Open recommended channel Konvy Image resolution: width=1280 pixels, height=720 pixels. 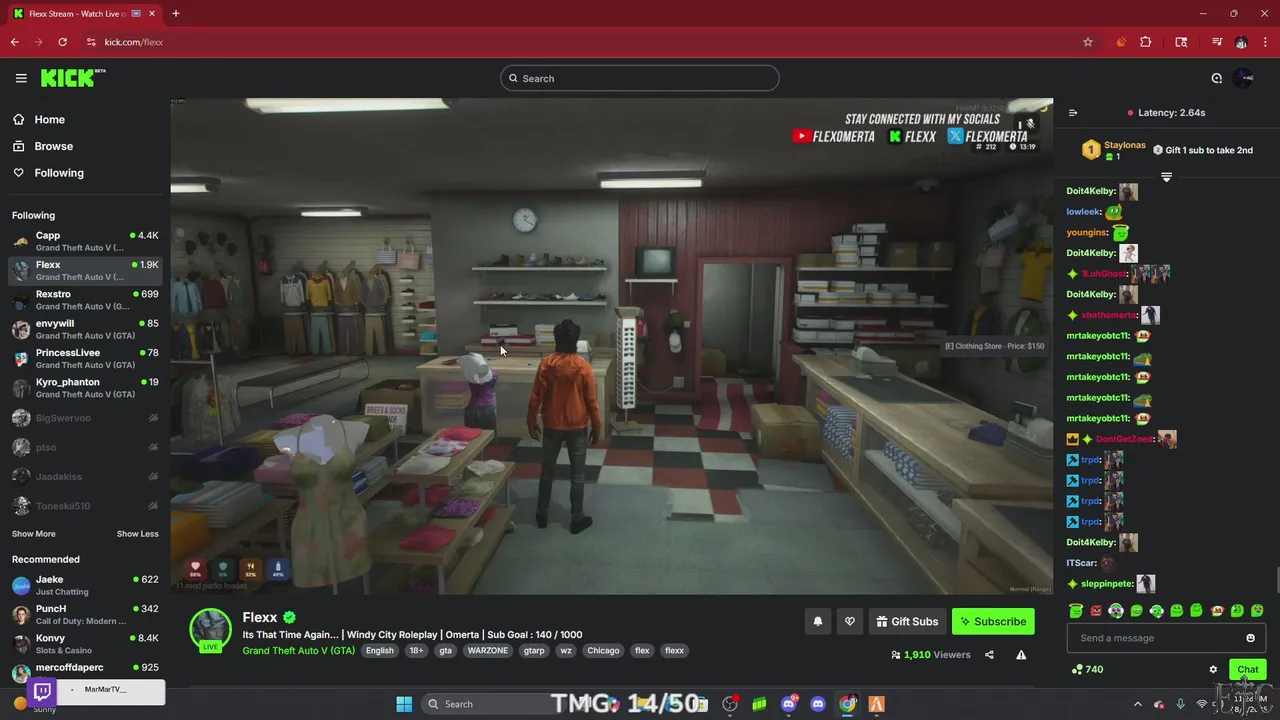[85, 644]
